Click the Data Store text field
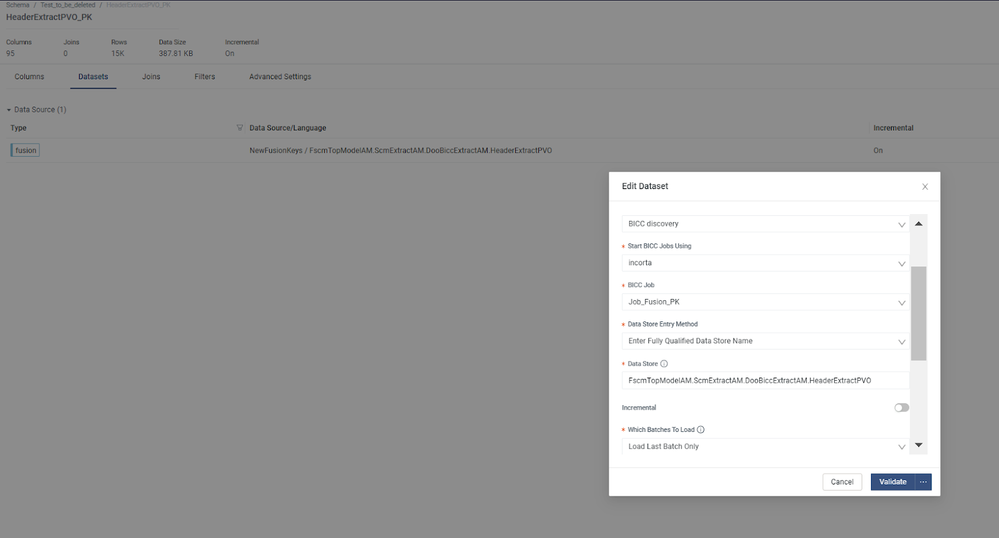The image size is (999, 538). coord(765,381)
